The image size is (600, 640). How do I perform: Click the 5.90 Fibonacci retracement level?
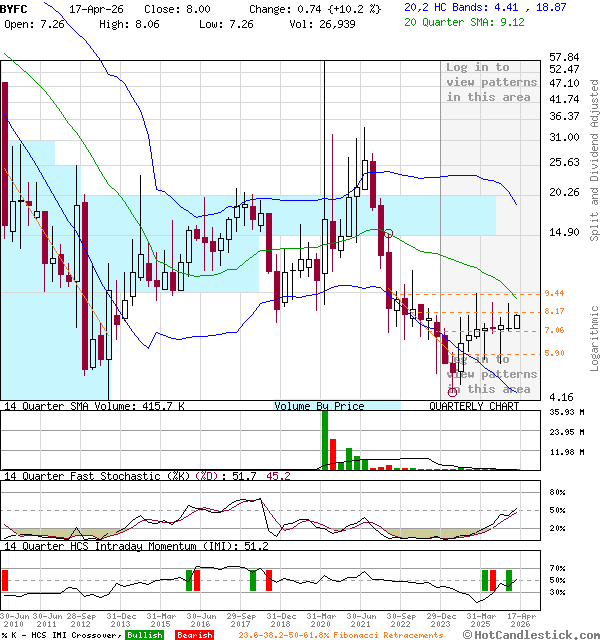[555, 353]
